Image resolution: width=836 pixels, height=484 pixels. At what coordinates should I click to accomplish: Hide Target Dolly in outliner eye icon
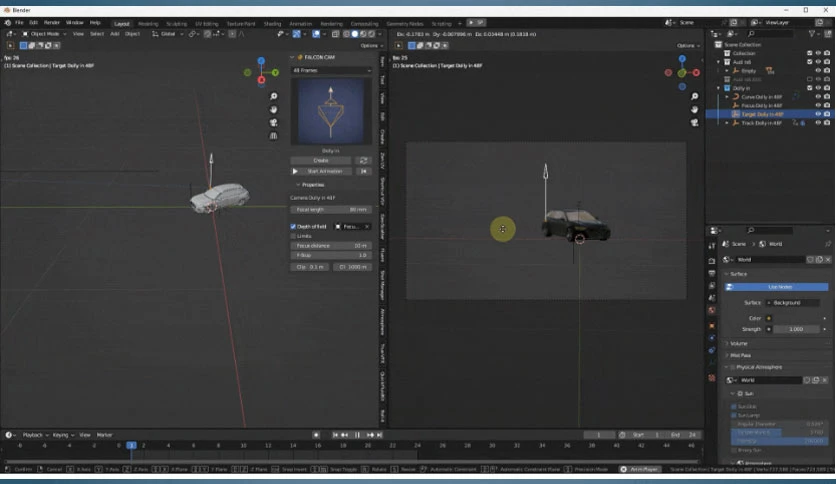point(818,114)
